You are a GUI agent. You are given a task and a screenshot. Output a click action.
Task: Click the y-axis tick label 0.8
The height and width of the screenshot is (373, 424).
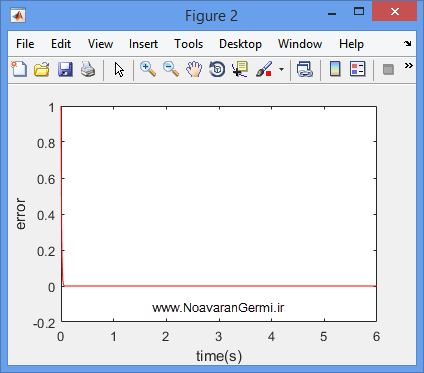[x=46, y=144]
